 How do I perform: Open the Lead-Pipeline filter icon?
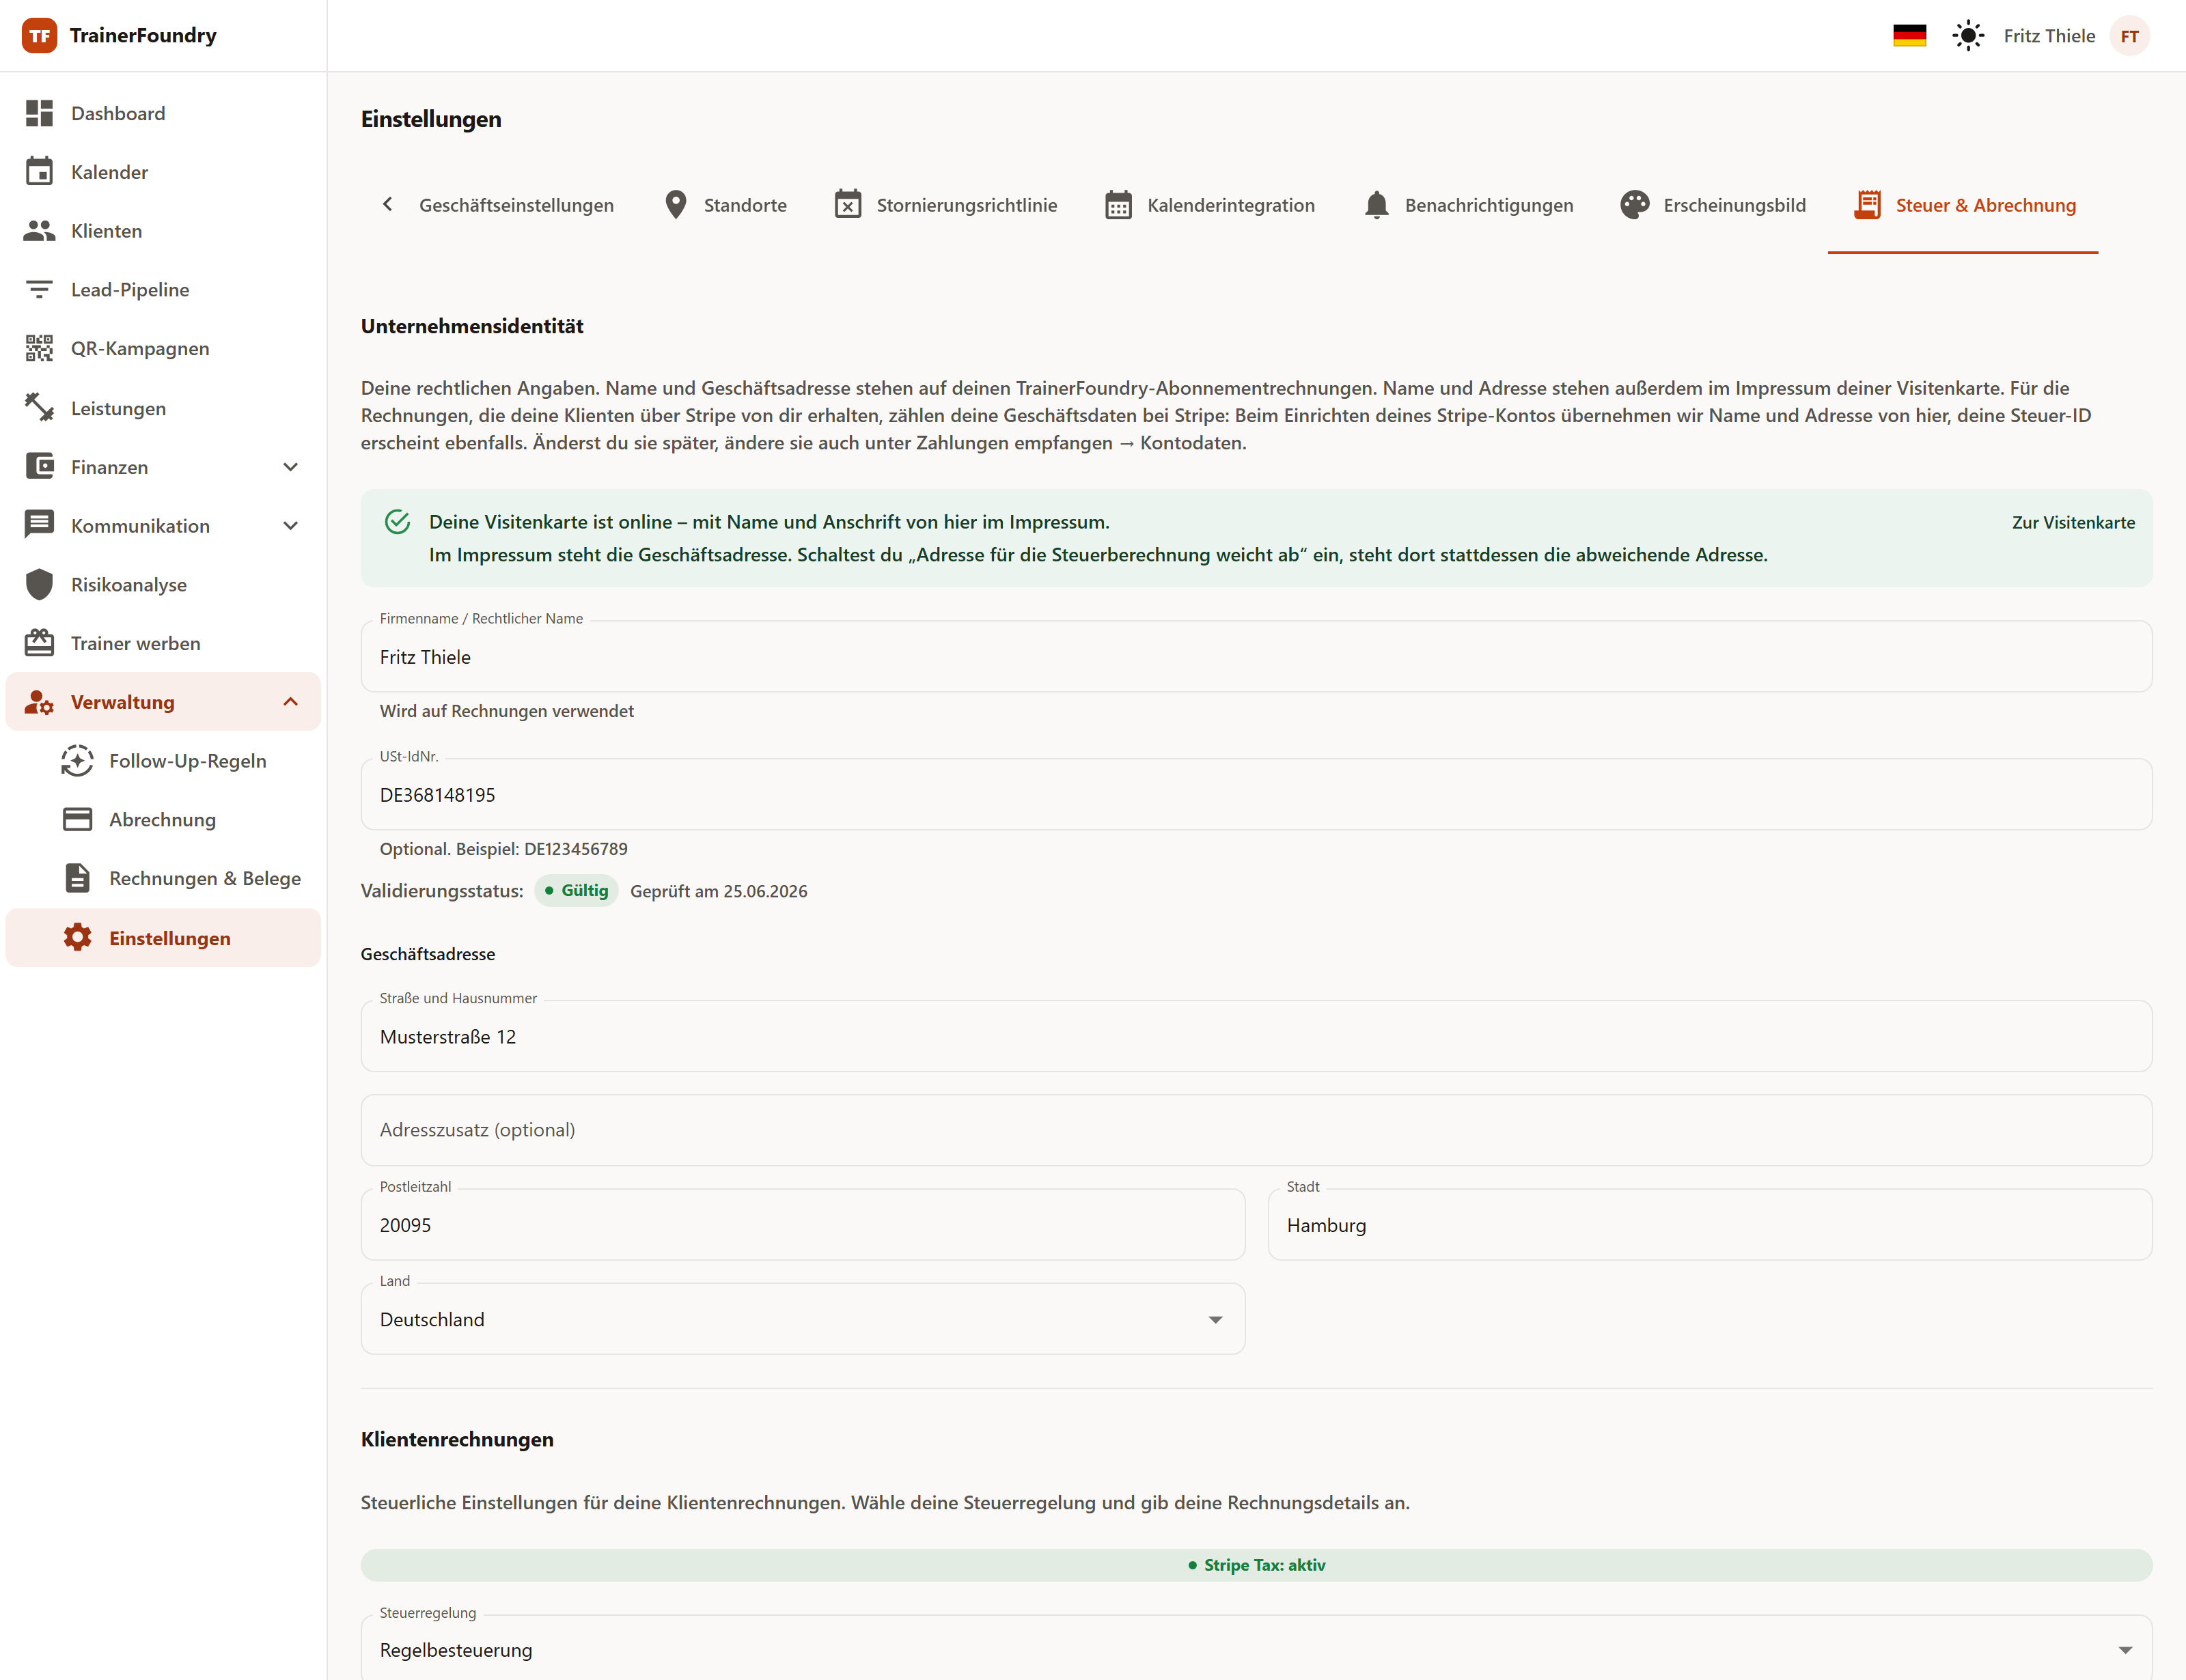point(39,290)
